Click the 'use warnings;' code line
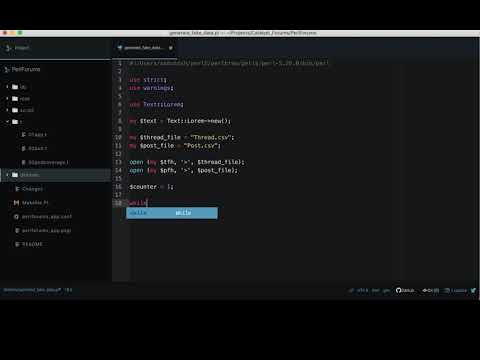 coord(151,88)
